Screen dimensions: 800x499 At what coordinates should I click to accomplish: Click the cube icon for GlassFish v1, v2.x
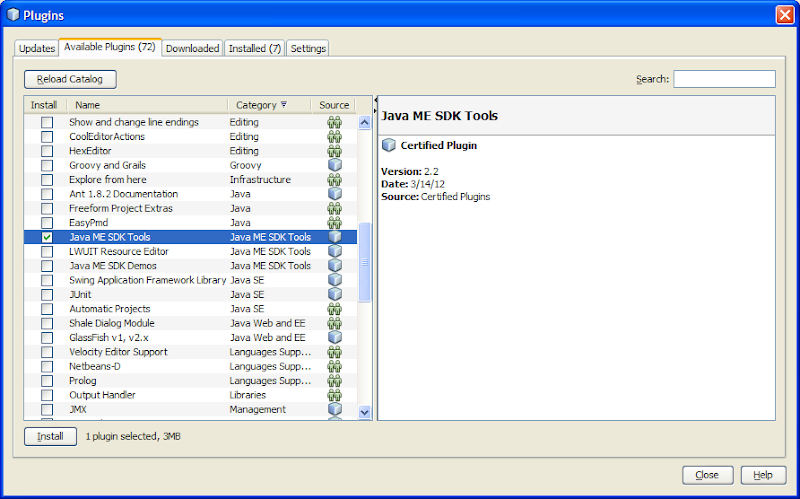335,337
